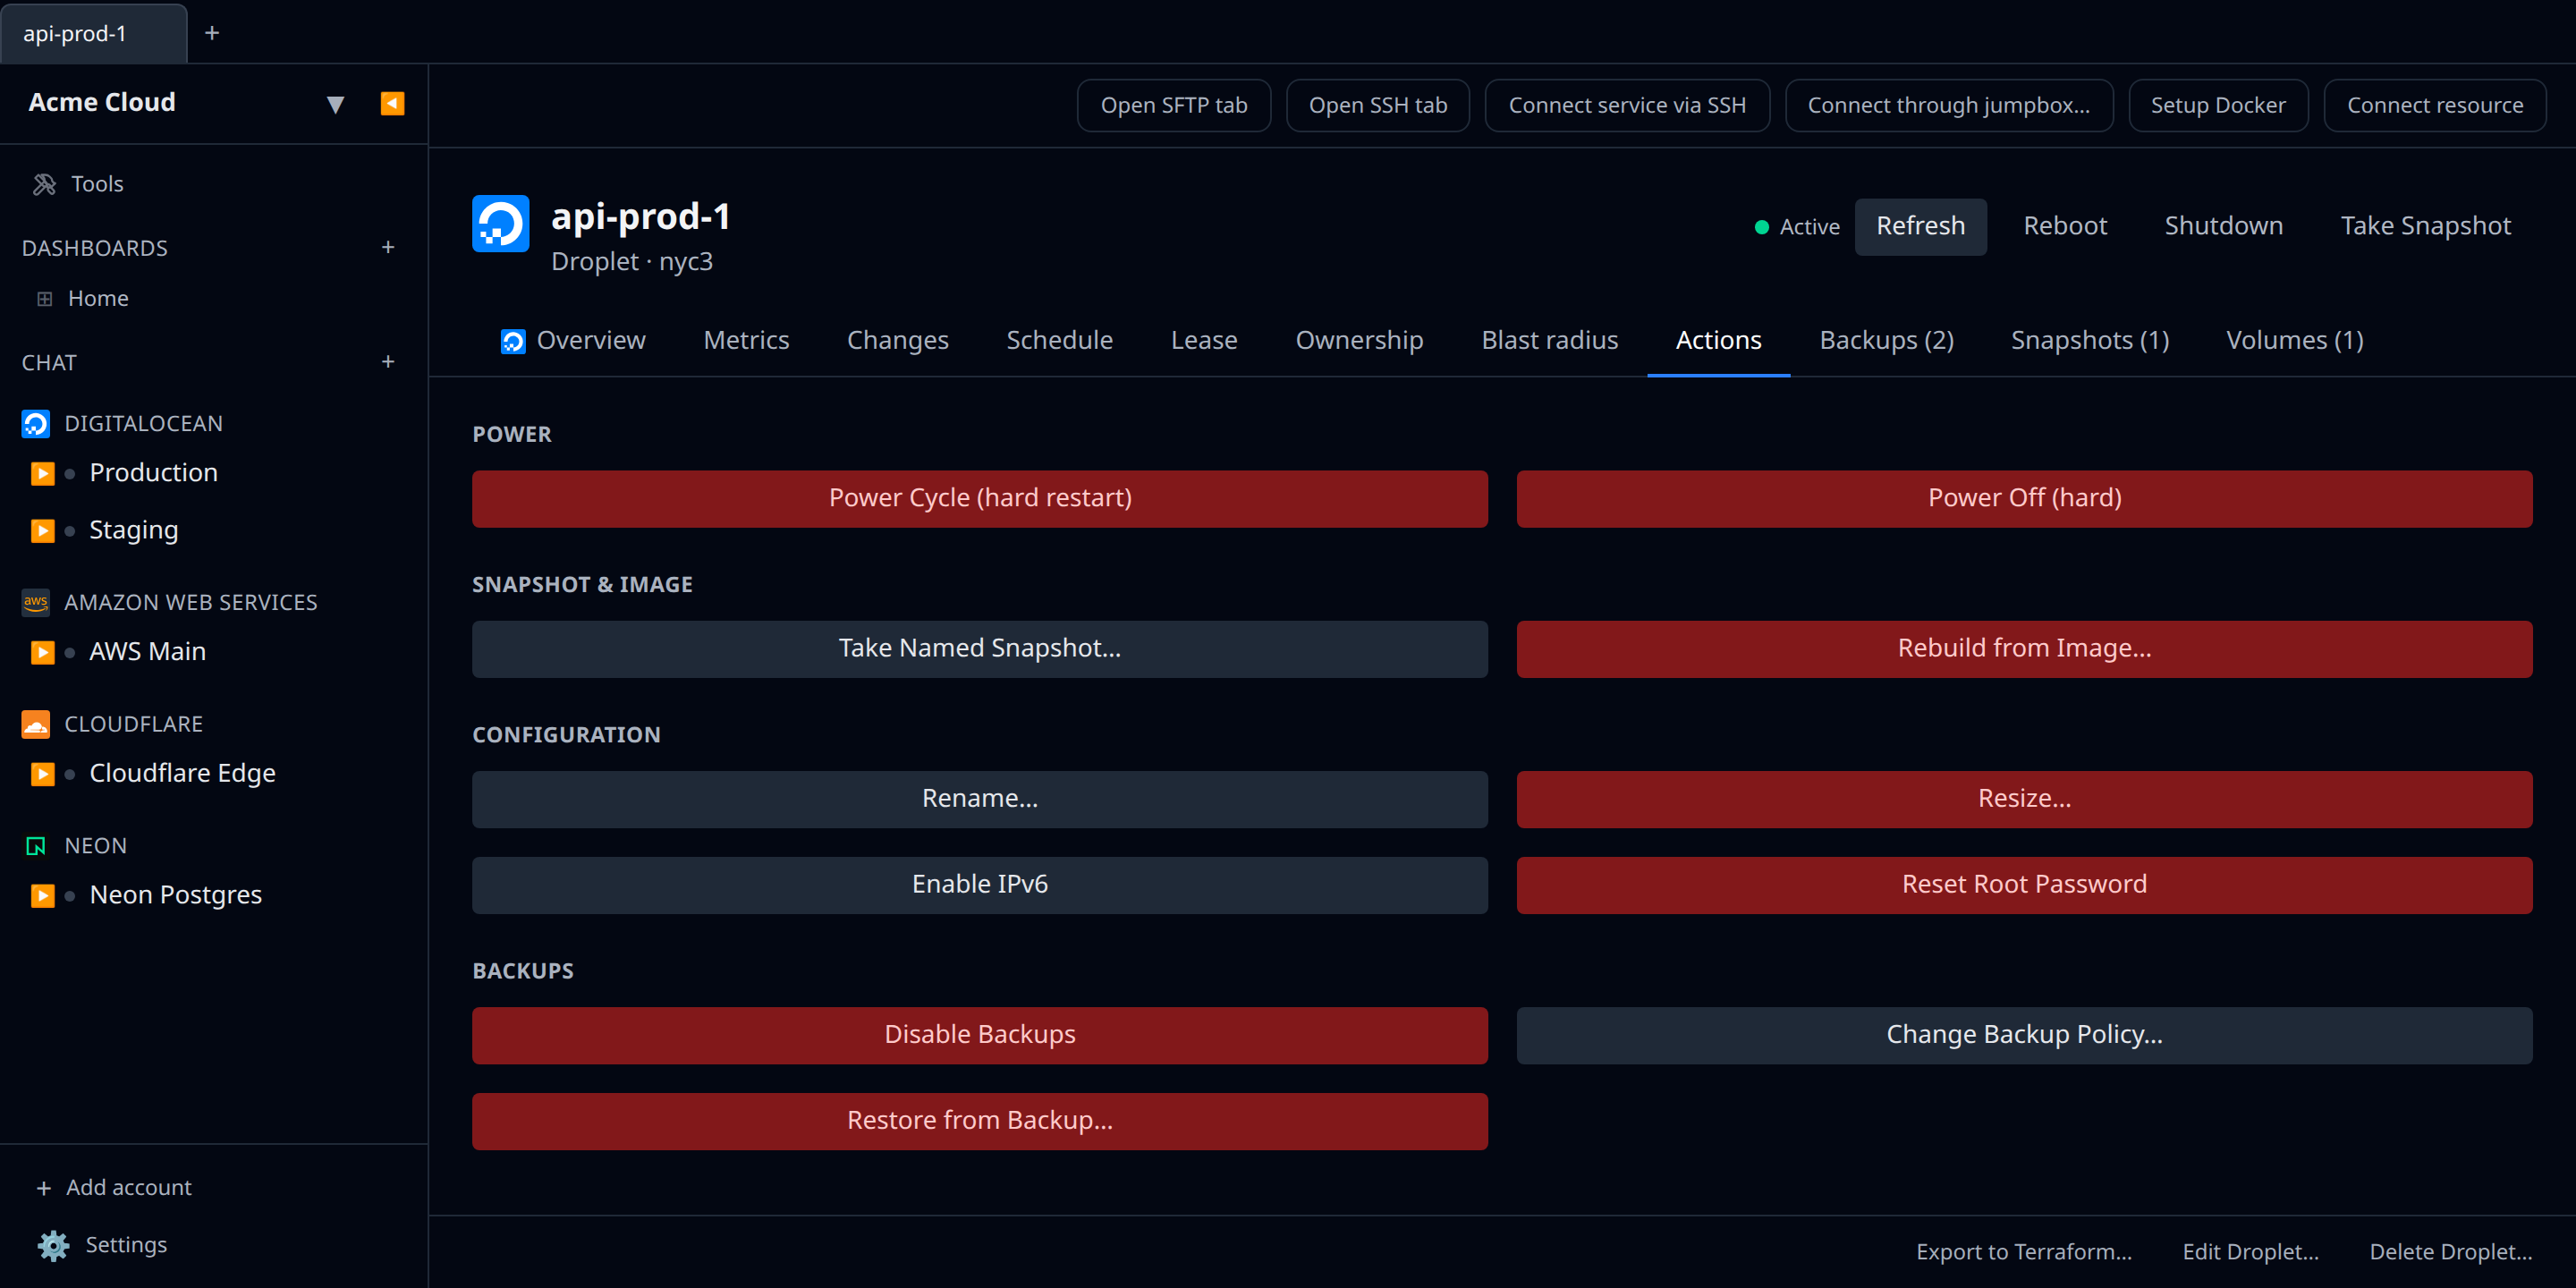Select the Actions tab
Image resolution: width=2576 pixels, height=1288 pixels.
click(1718, 340)
